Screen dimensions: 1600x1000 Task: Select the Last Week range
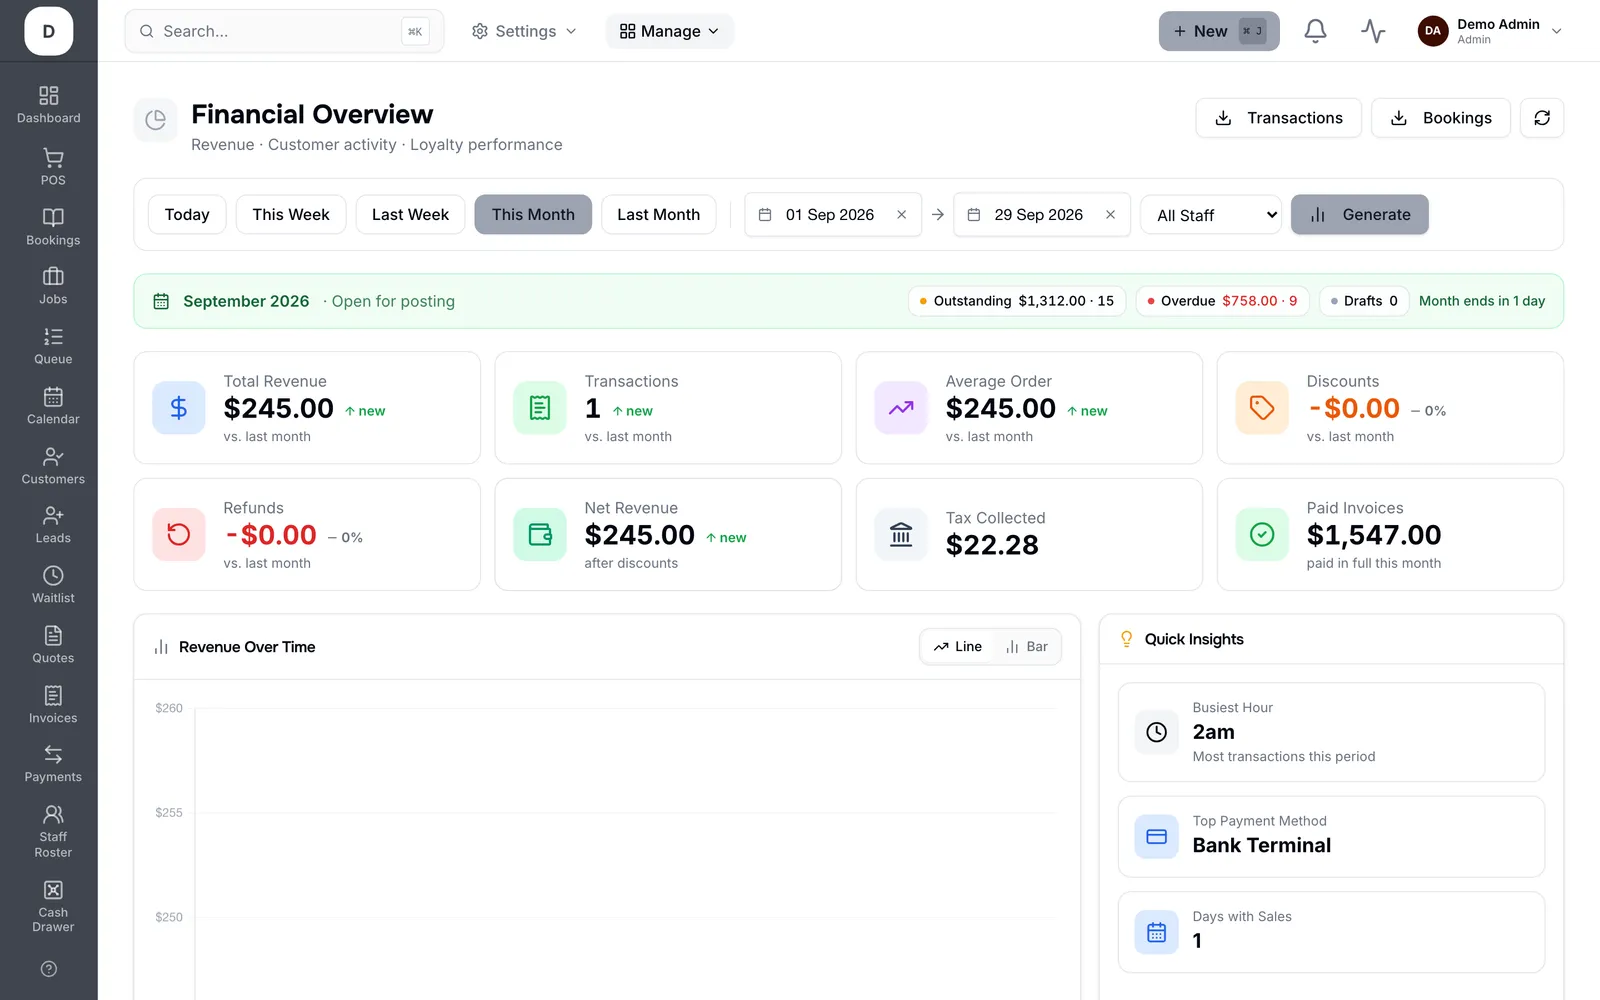coord(410,215)
